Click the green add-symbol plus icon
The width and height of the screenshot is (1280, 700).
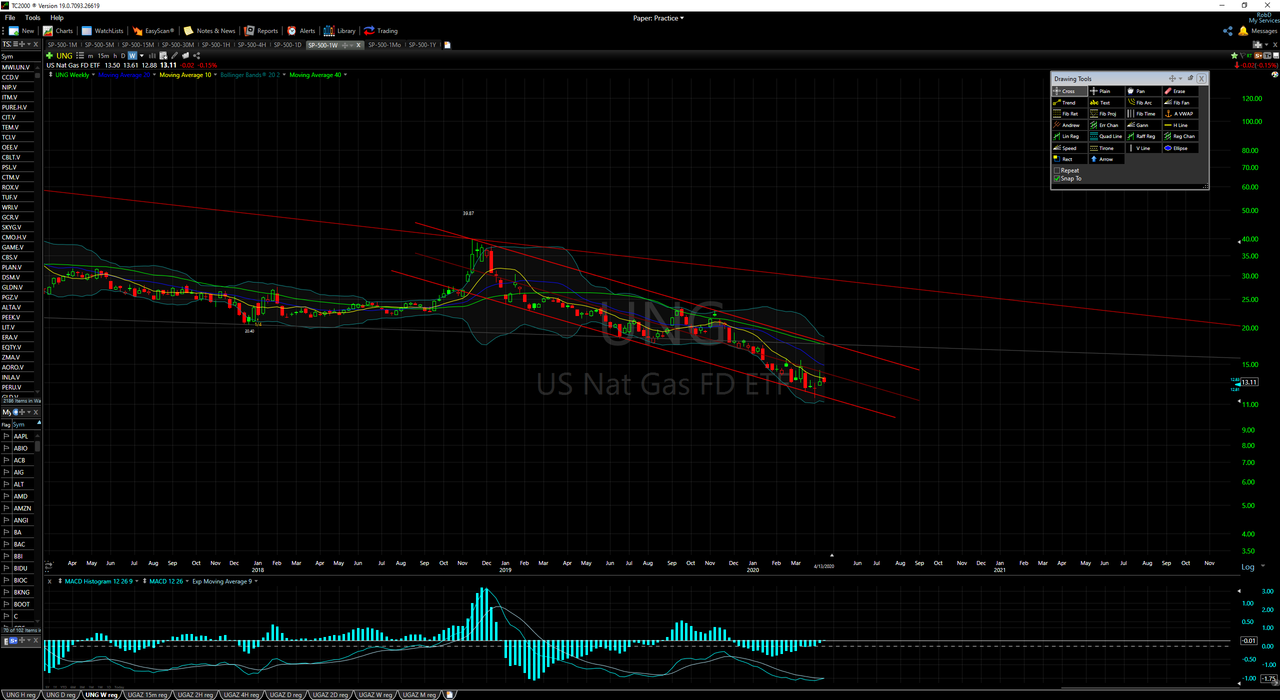(52, 56)
